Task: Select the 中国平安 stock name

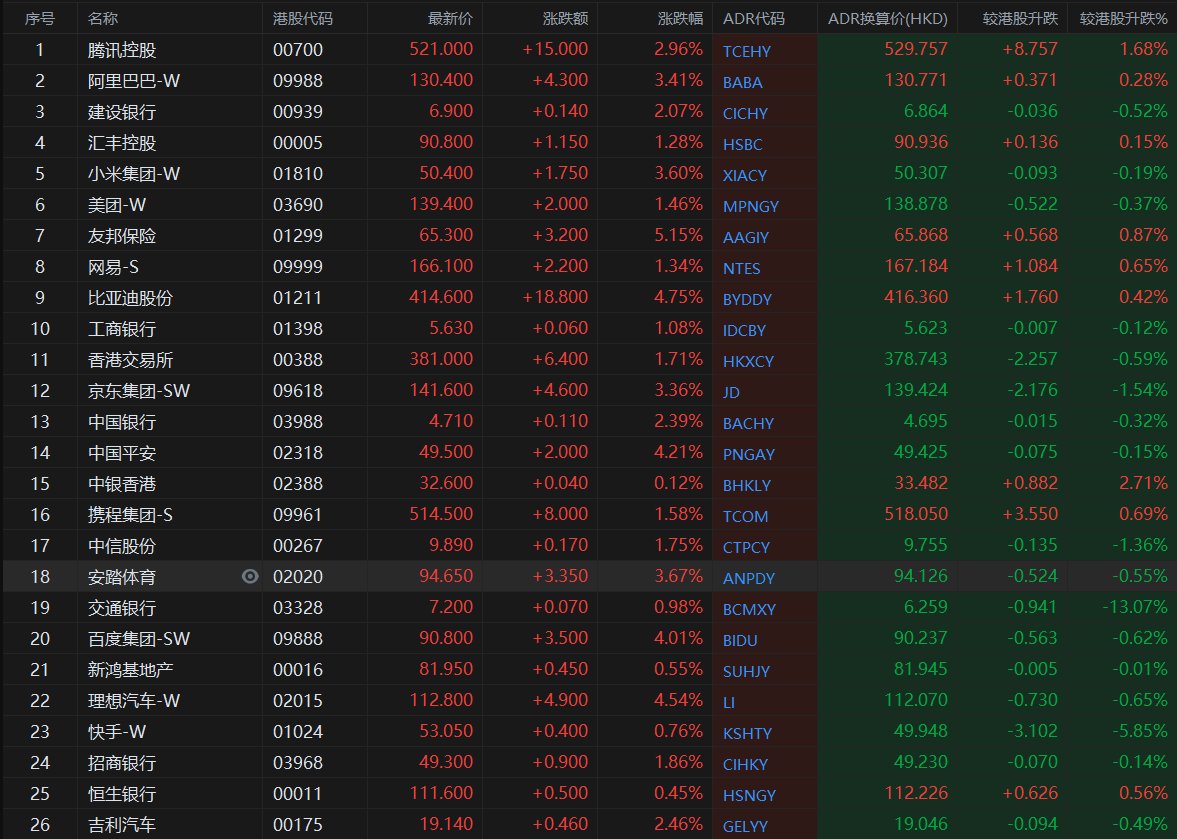Action: tap(122, 453)
